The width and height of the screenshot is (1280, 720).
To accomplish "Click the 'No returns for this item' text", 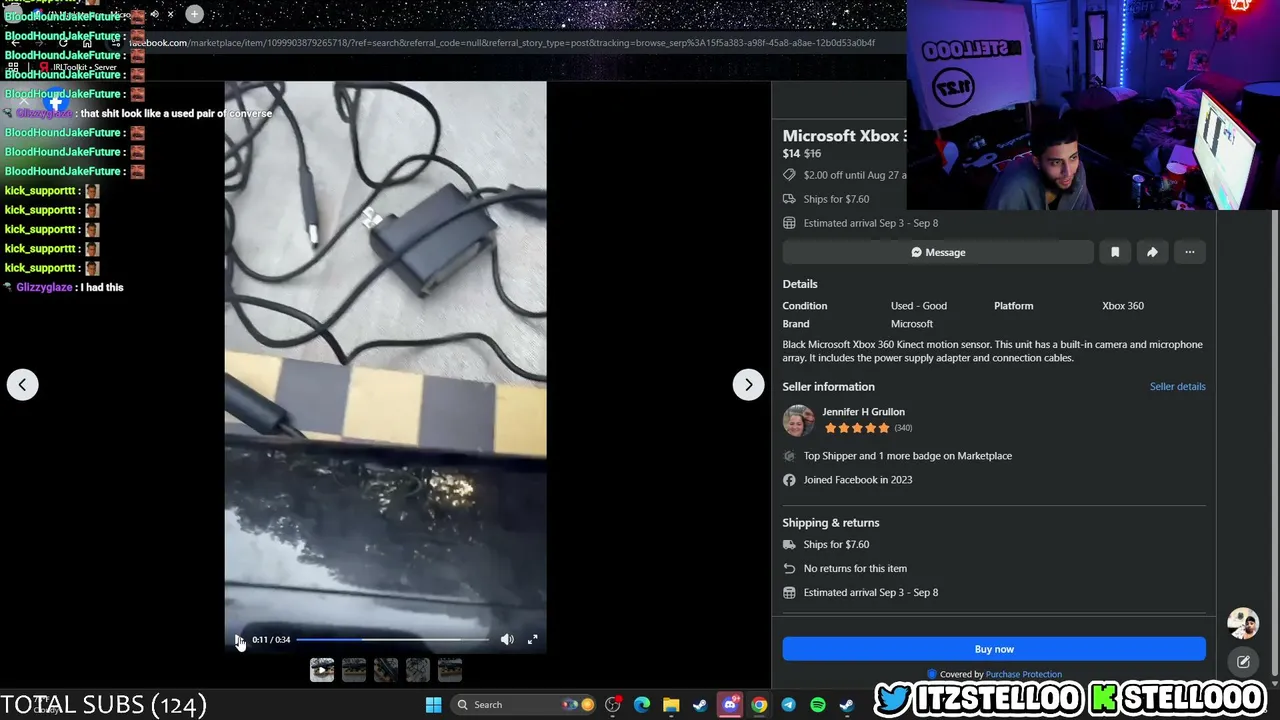I will [855, 569].
